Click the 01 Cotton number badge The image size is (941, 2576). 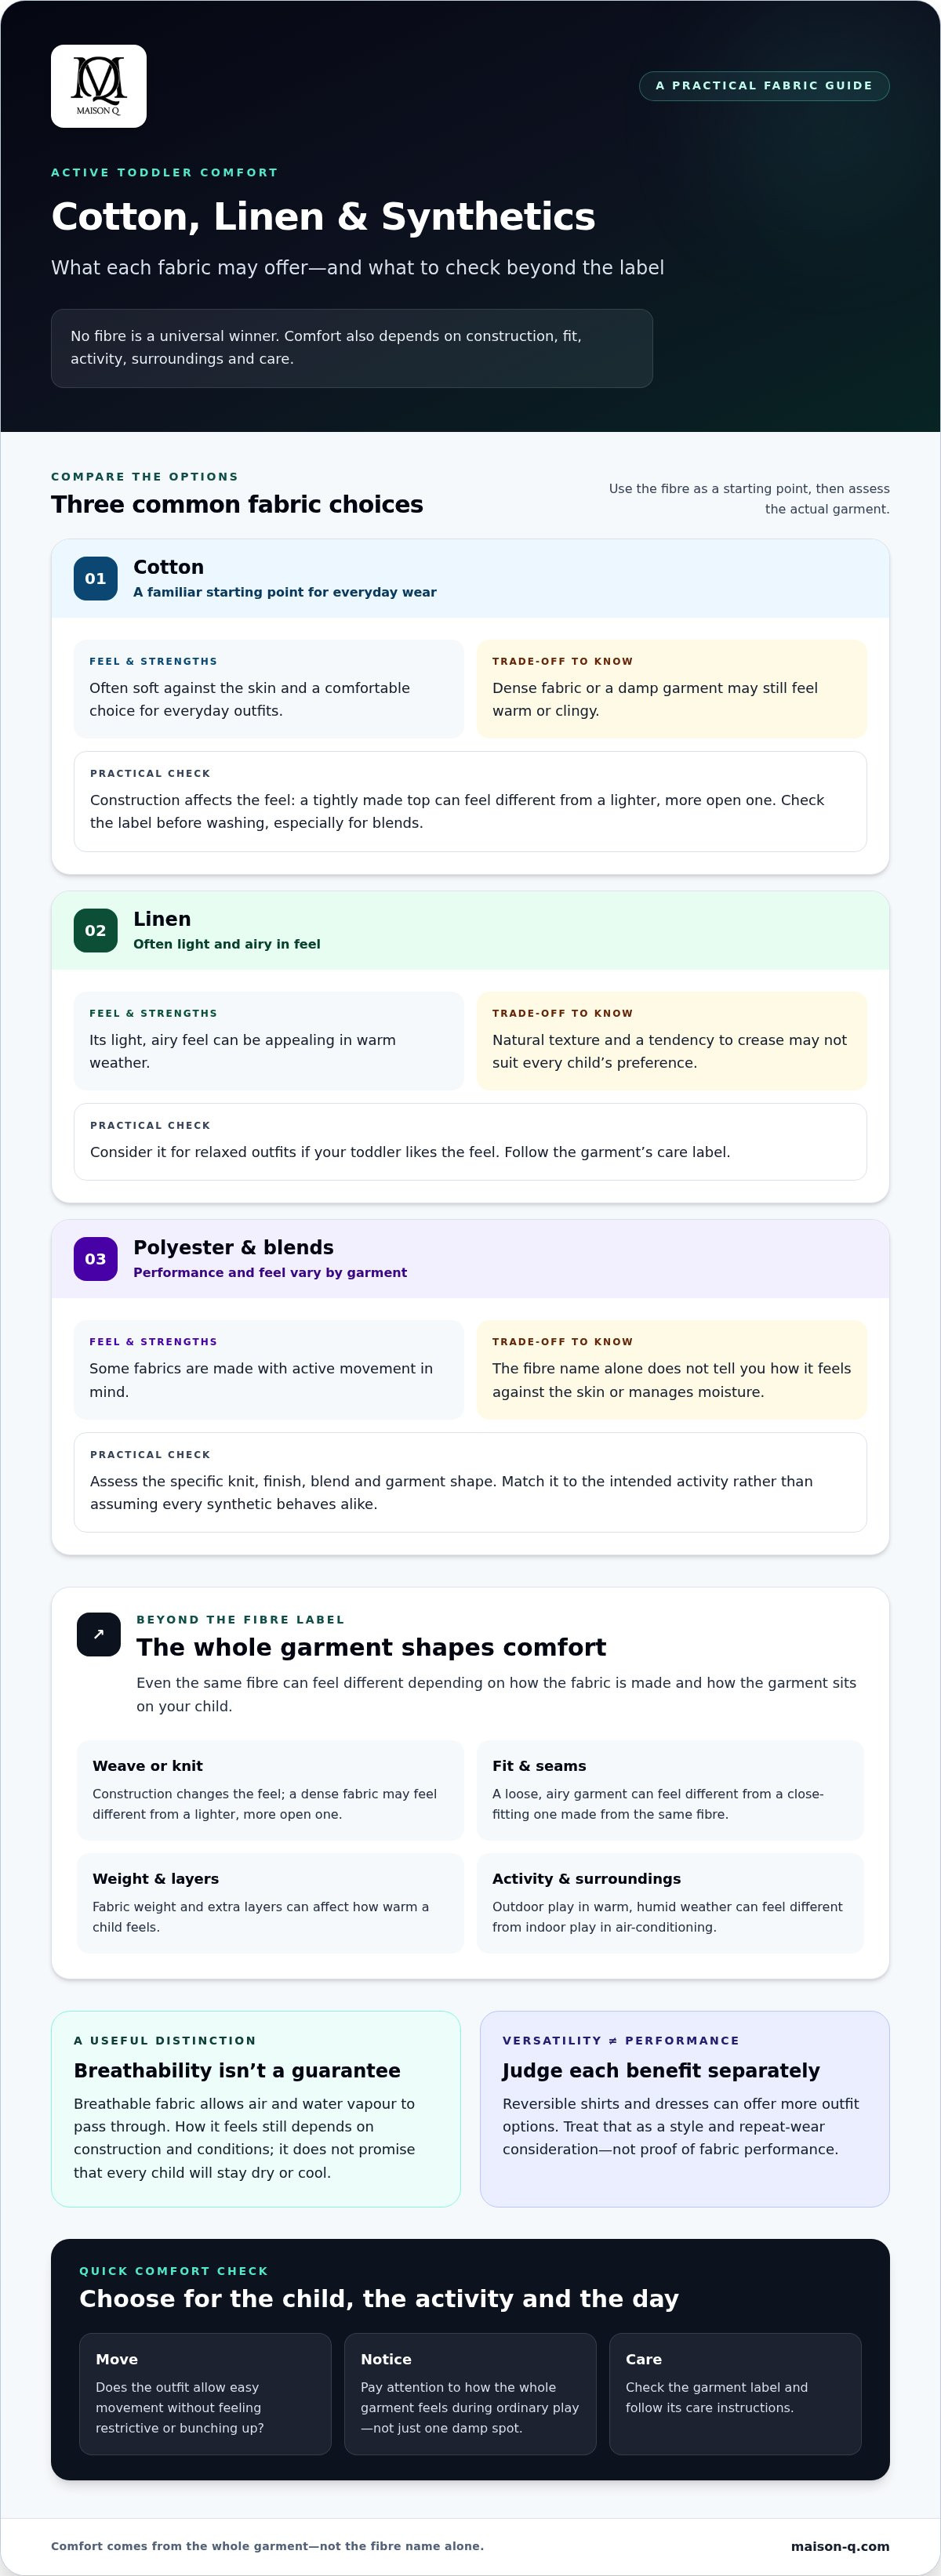coord(95,578)
